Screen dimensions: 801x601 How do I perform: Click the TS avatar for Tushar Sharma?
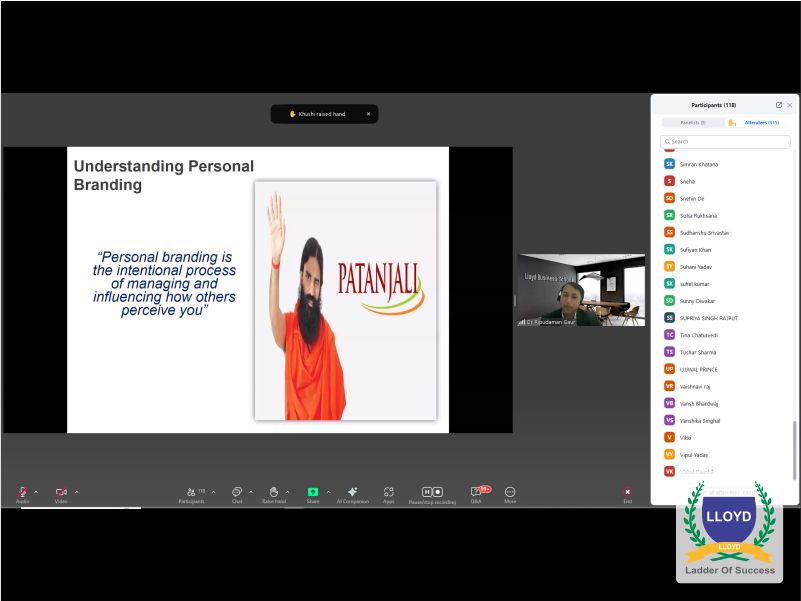coord(669,352)
